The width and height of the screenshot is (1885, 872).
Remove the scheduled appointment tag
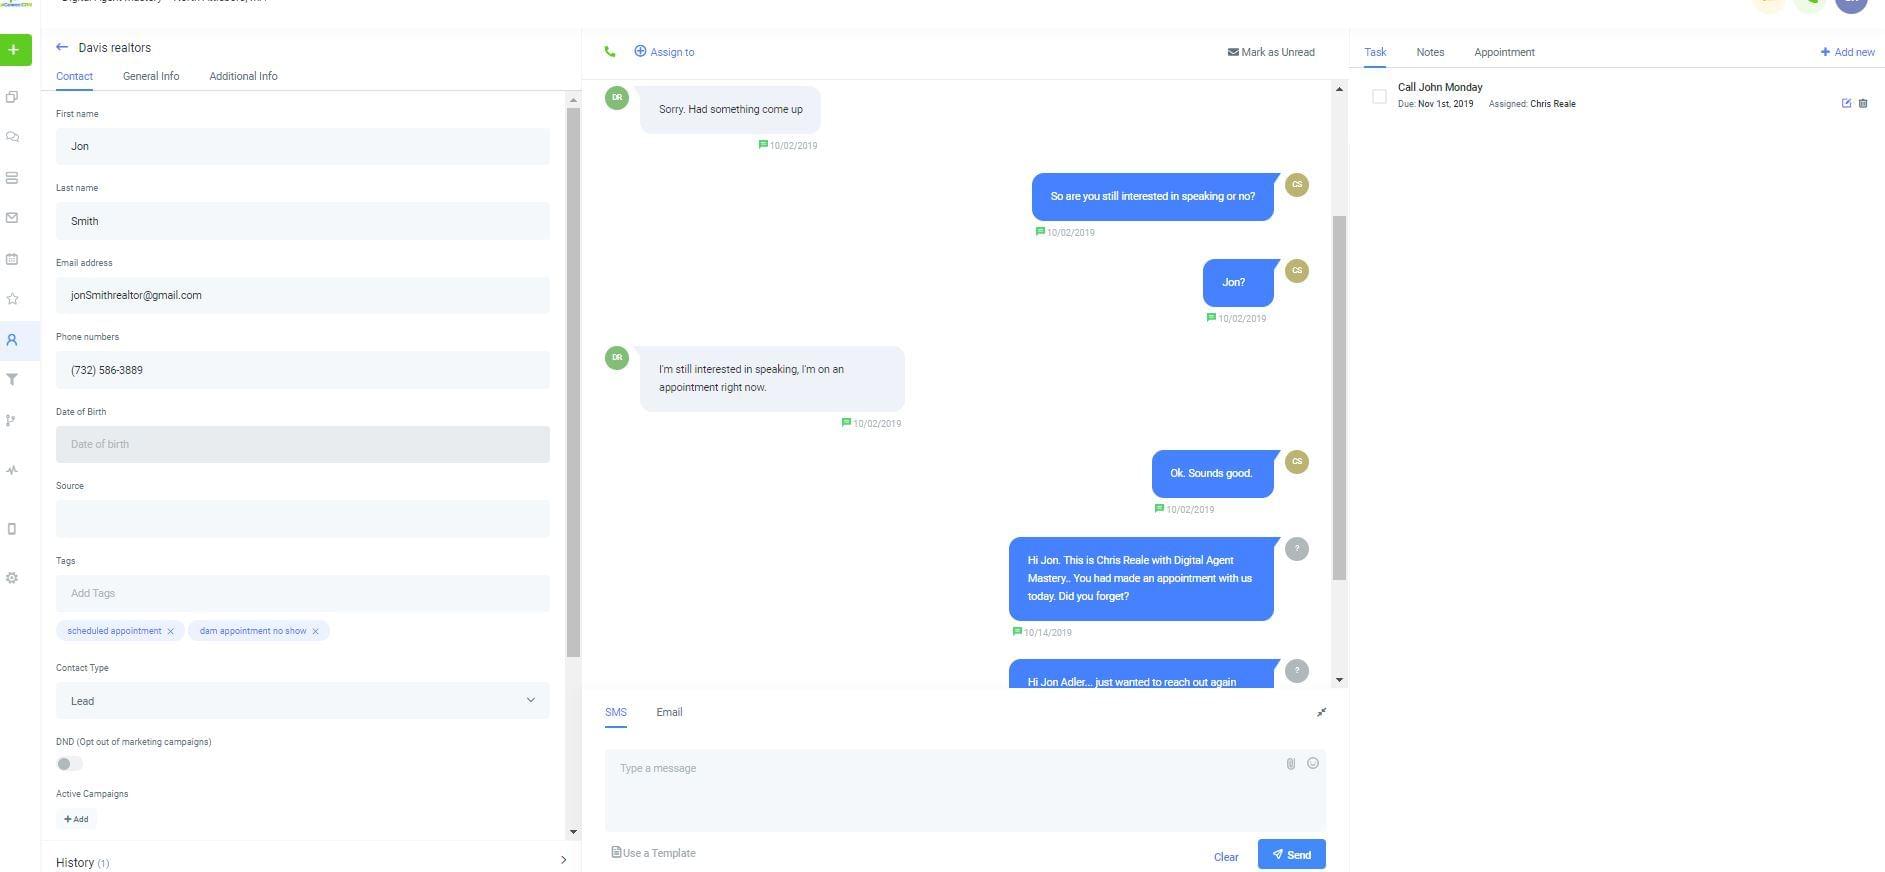pyautogui.click(x=171, y=632)
